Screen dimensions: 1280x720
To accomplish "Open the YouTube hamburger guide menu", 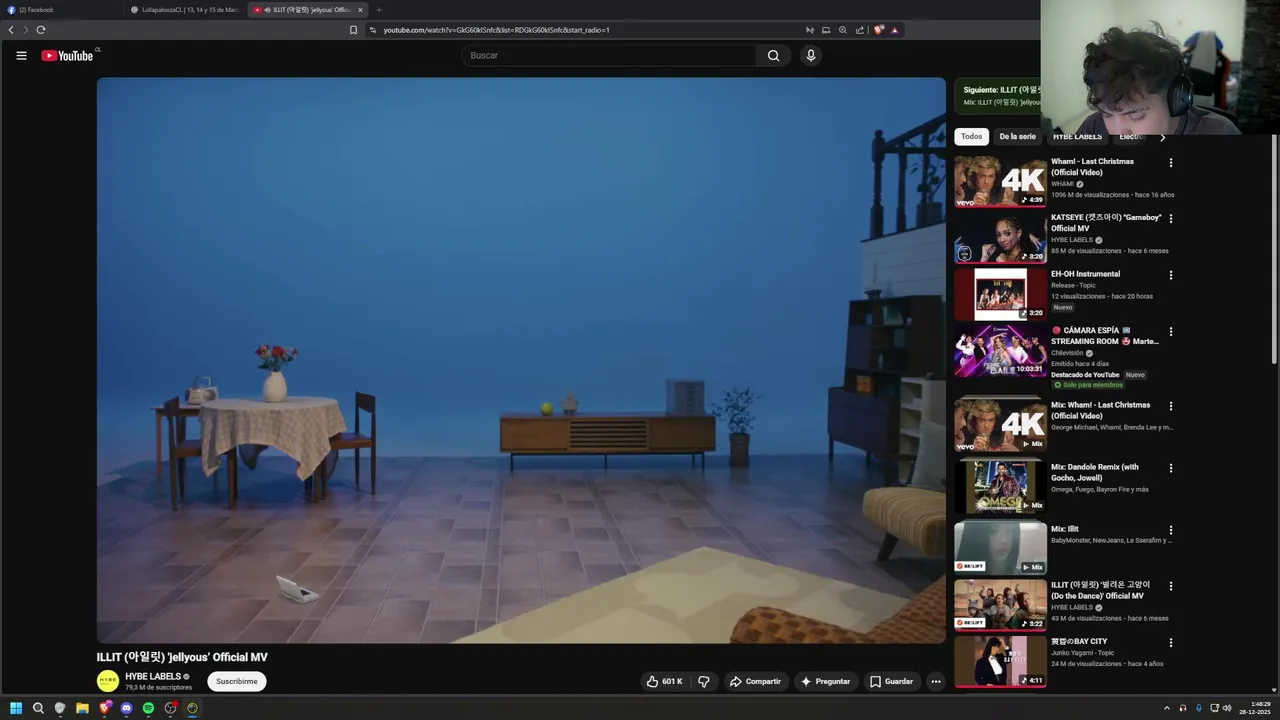I will pos(21,56).
